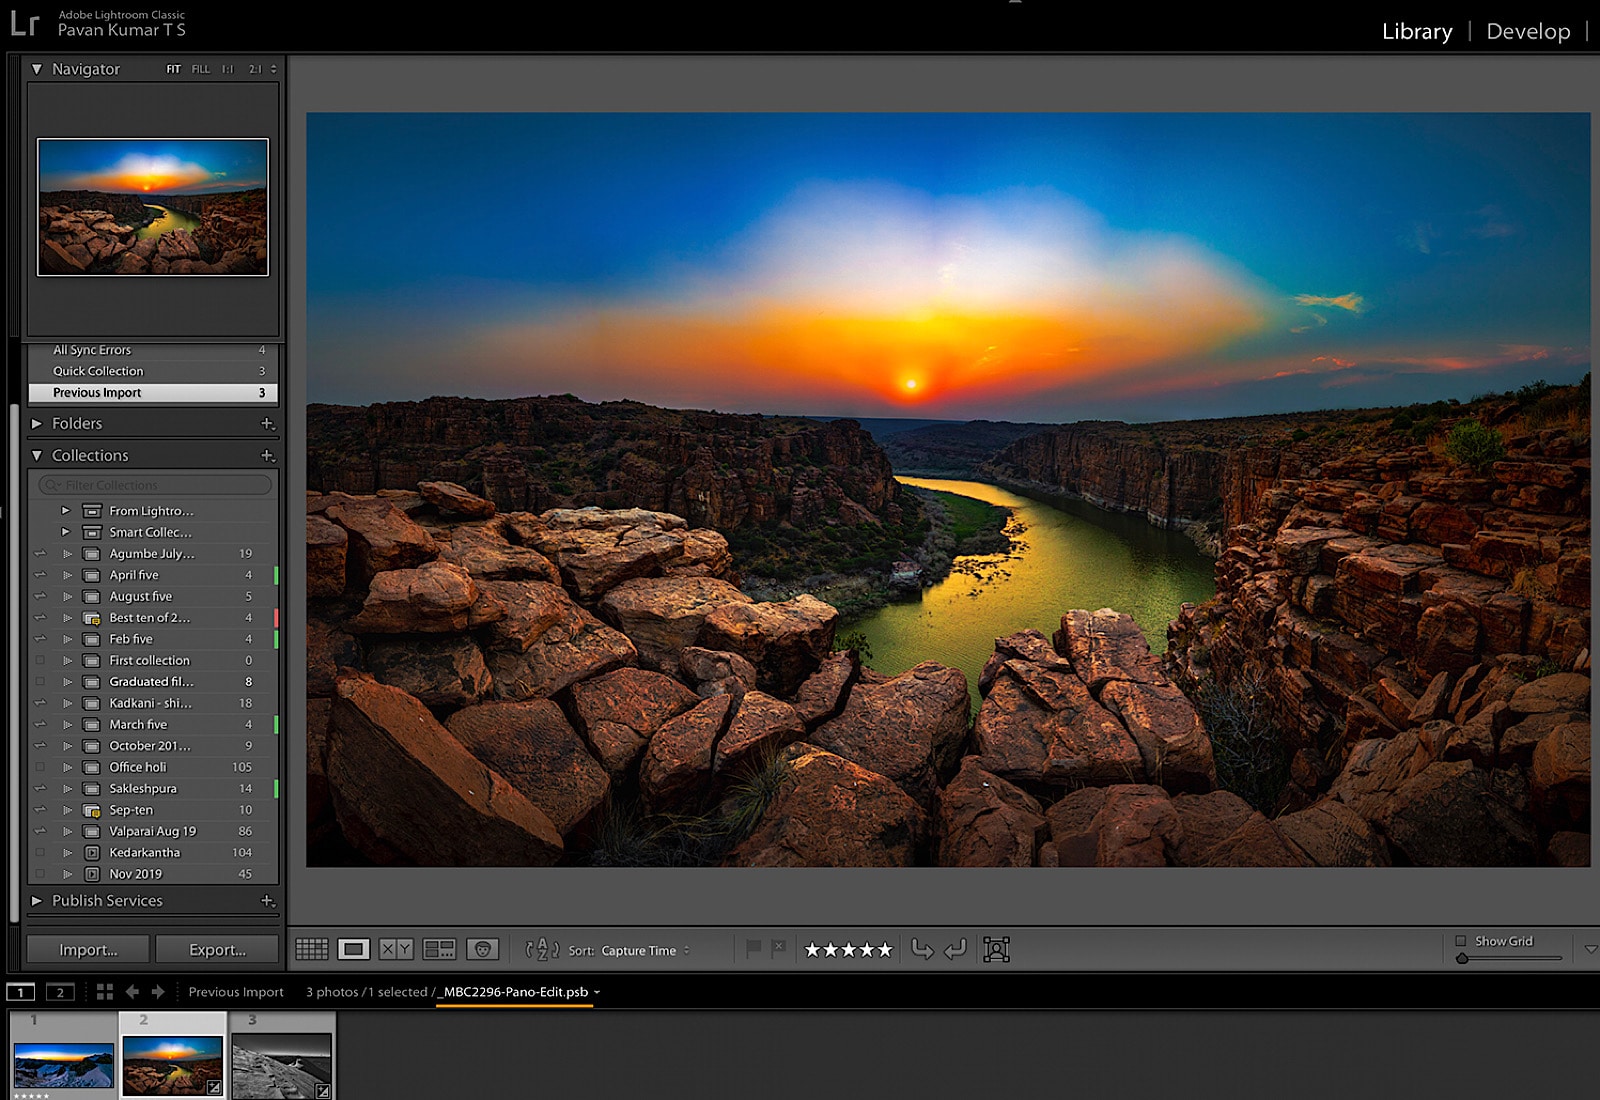Viewport: 1600px width, 1100px height.
Task: Expand the Publish Services panel
Action: pyautogui.click(x=37, y=901)
